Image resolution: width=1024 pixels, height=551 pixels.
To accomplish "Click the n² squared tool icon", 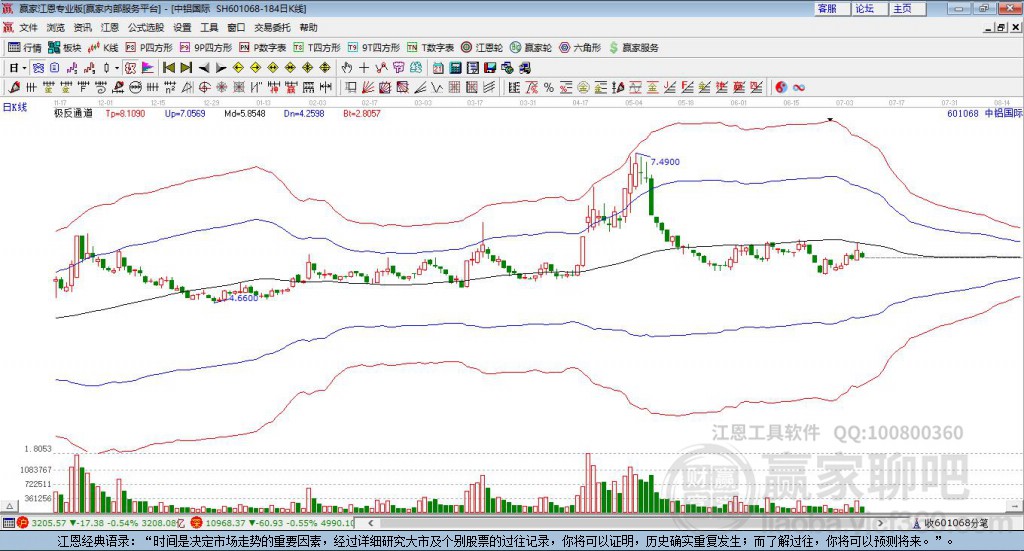I will click(170, 87).
